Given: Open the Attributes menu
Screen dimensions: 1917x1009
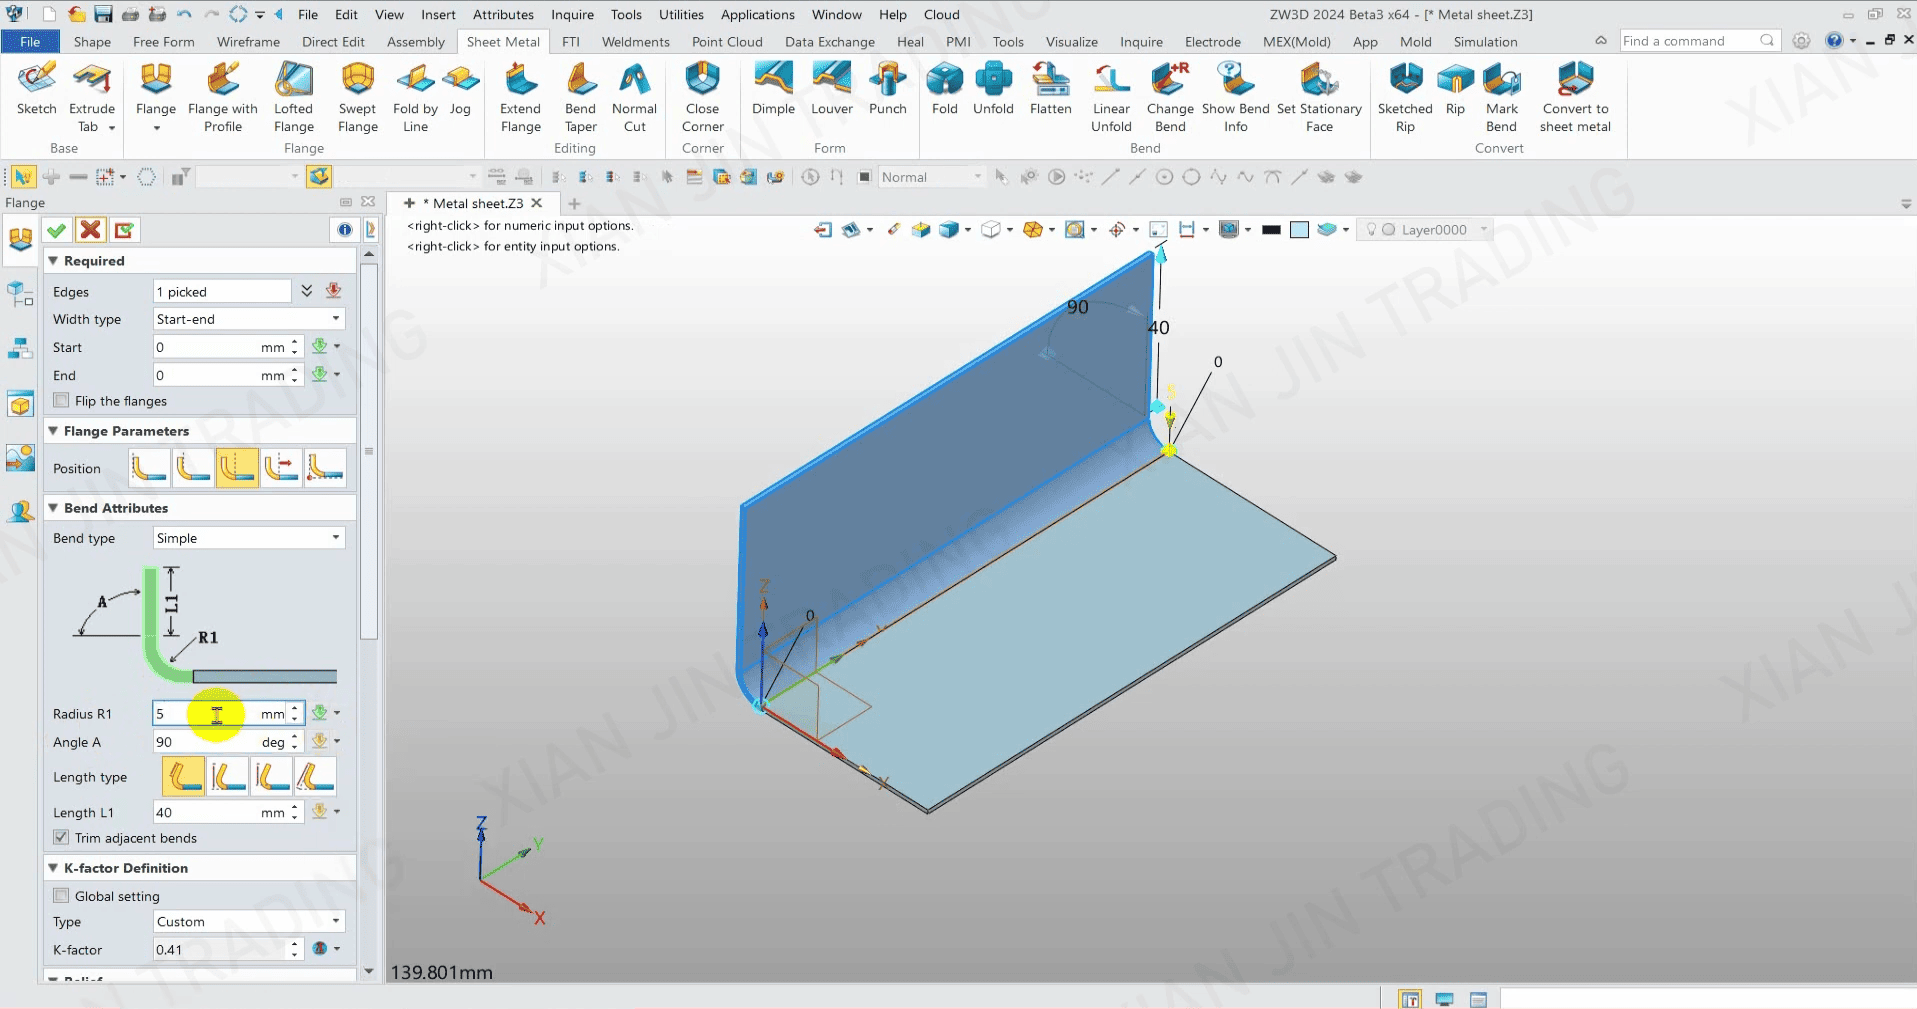Looking at the screenshot, I should pyautogui.click(x=503, y=14).
